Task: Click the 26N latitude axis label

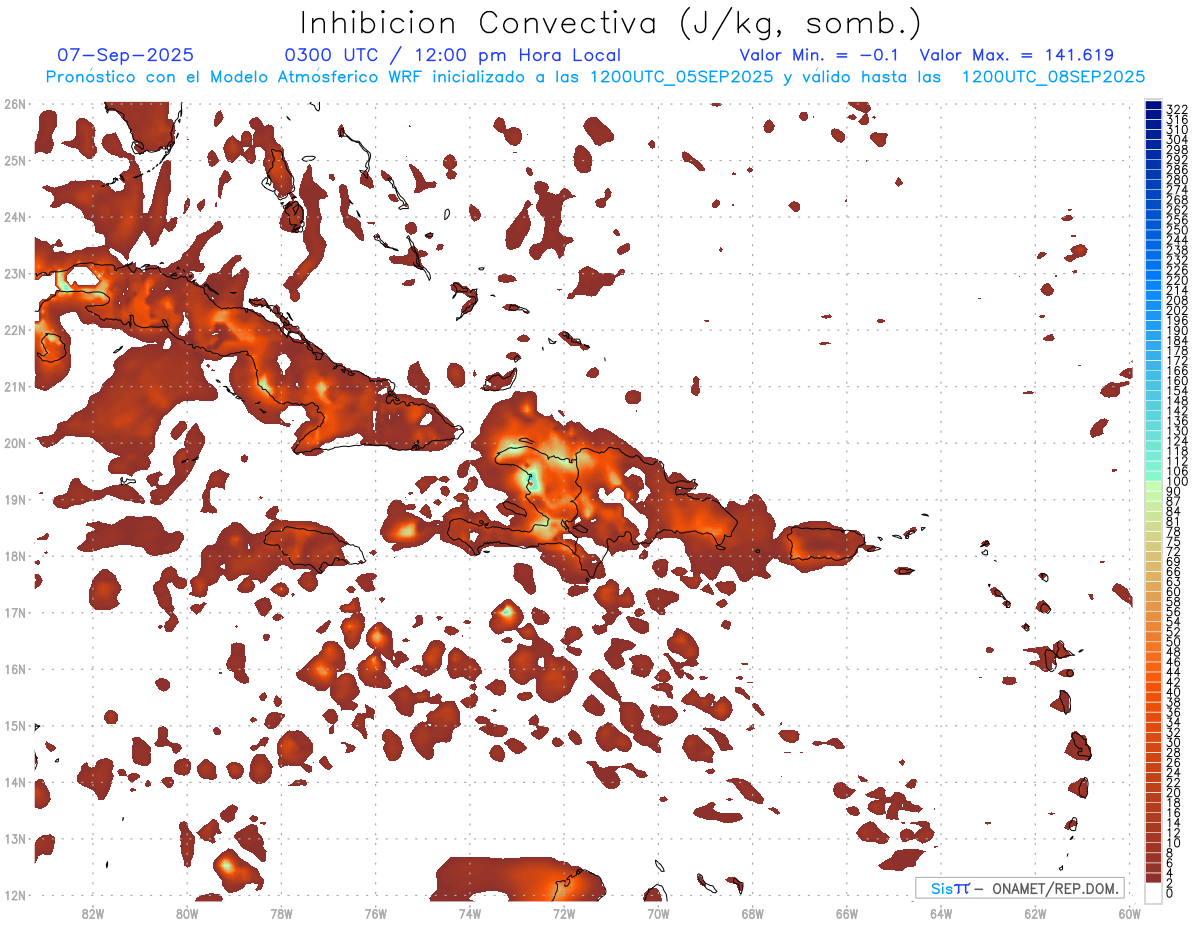Action: click(x=15, y=104)
